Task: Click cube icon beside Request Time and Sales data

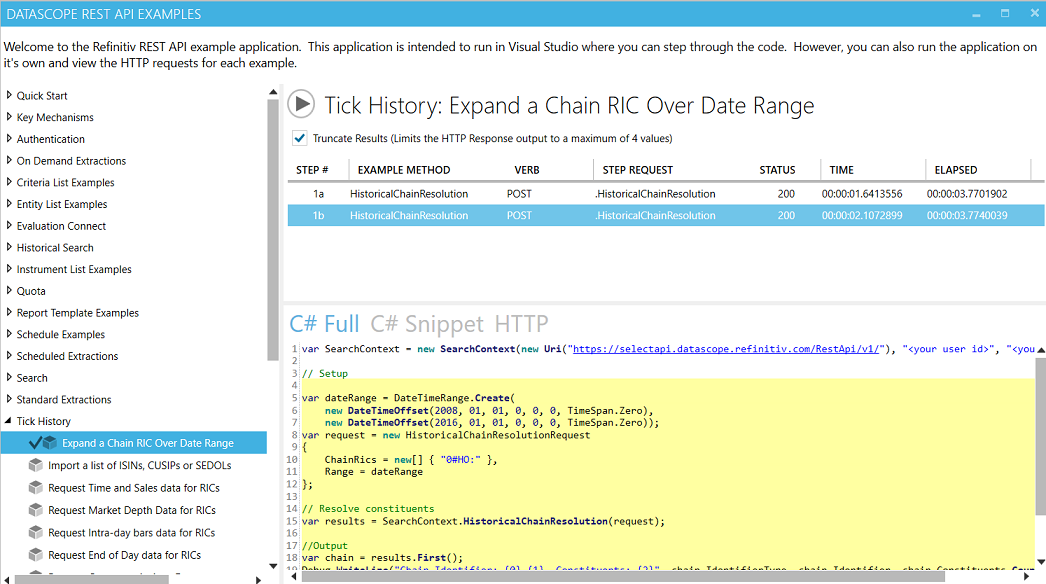Action: point(35,488)
